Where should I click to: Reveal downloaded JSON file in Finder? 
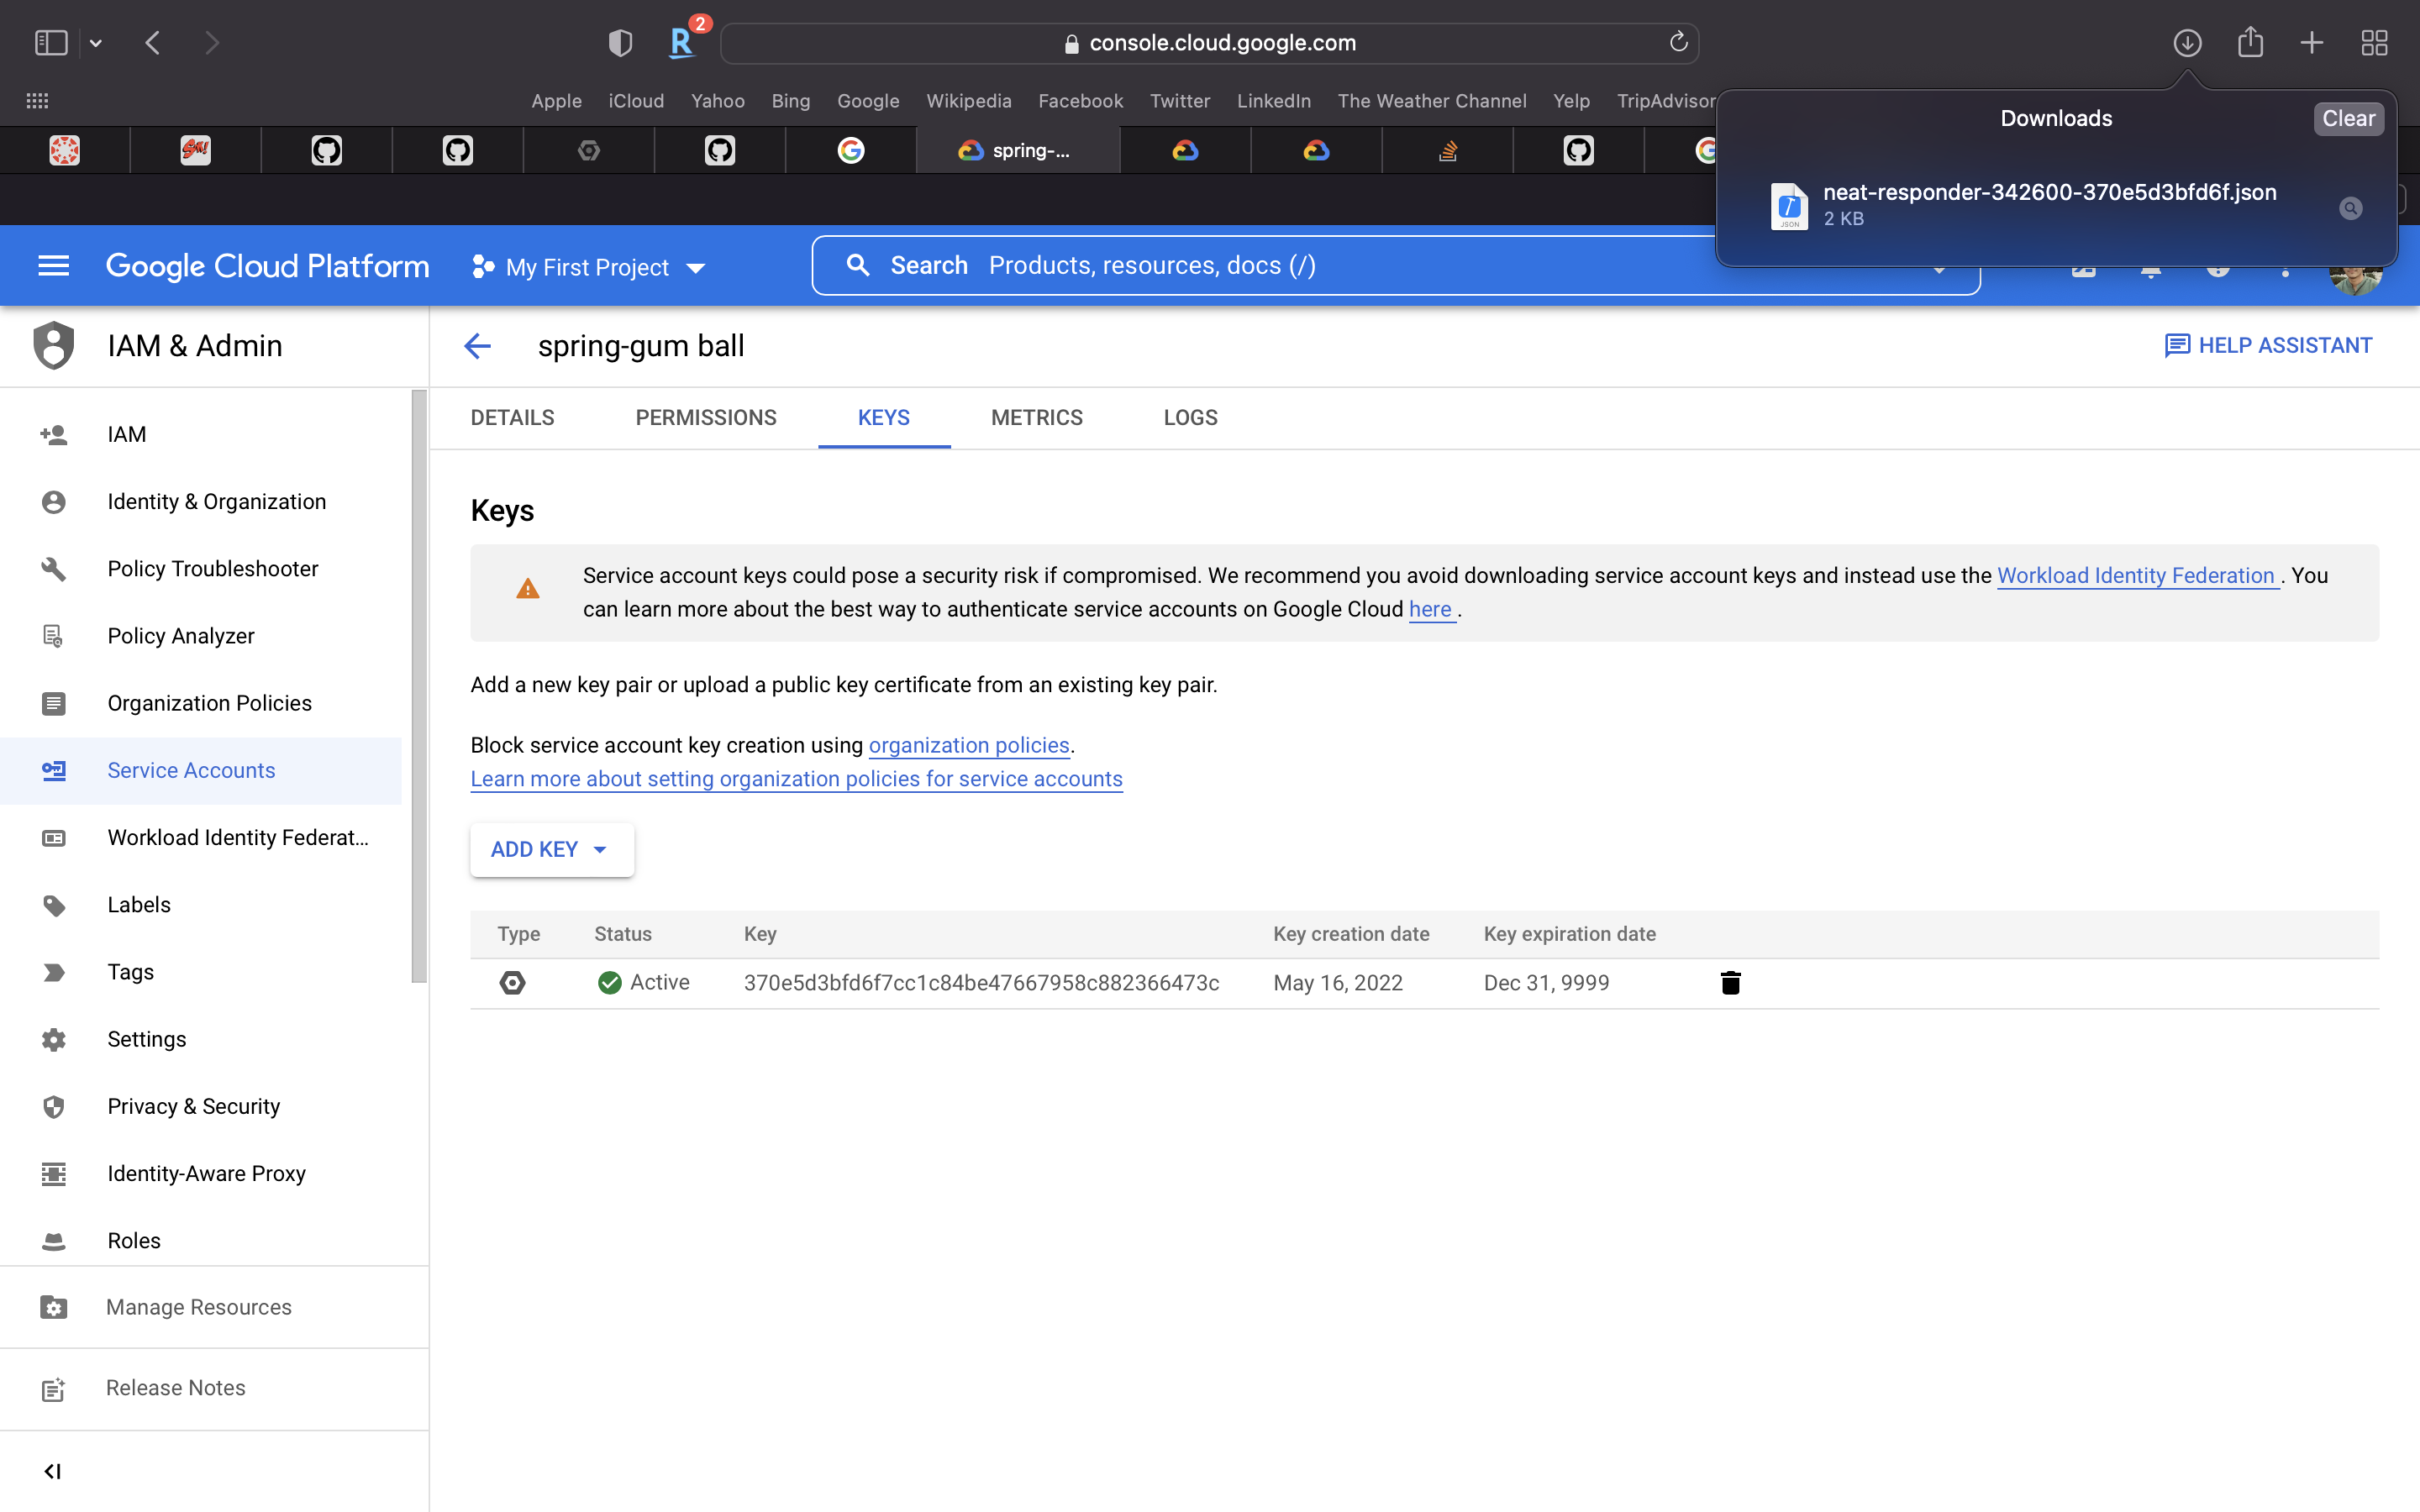[x=2350, y=208]
